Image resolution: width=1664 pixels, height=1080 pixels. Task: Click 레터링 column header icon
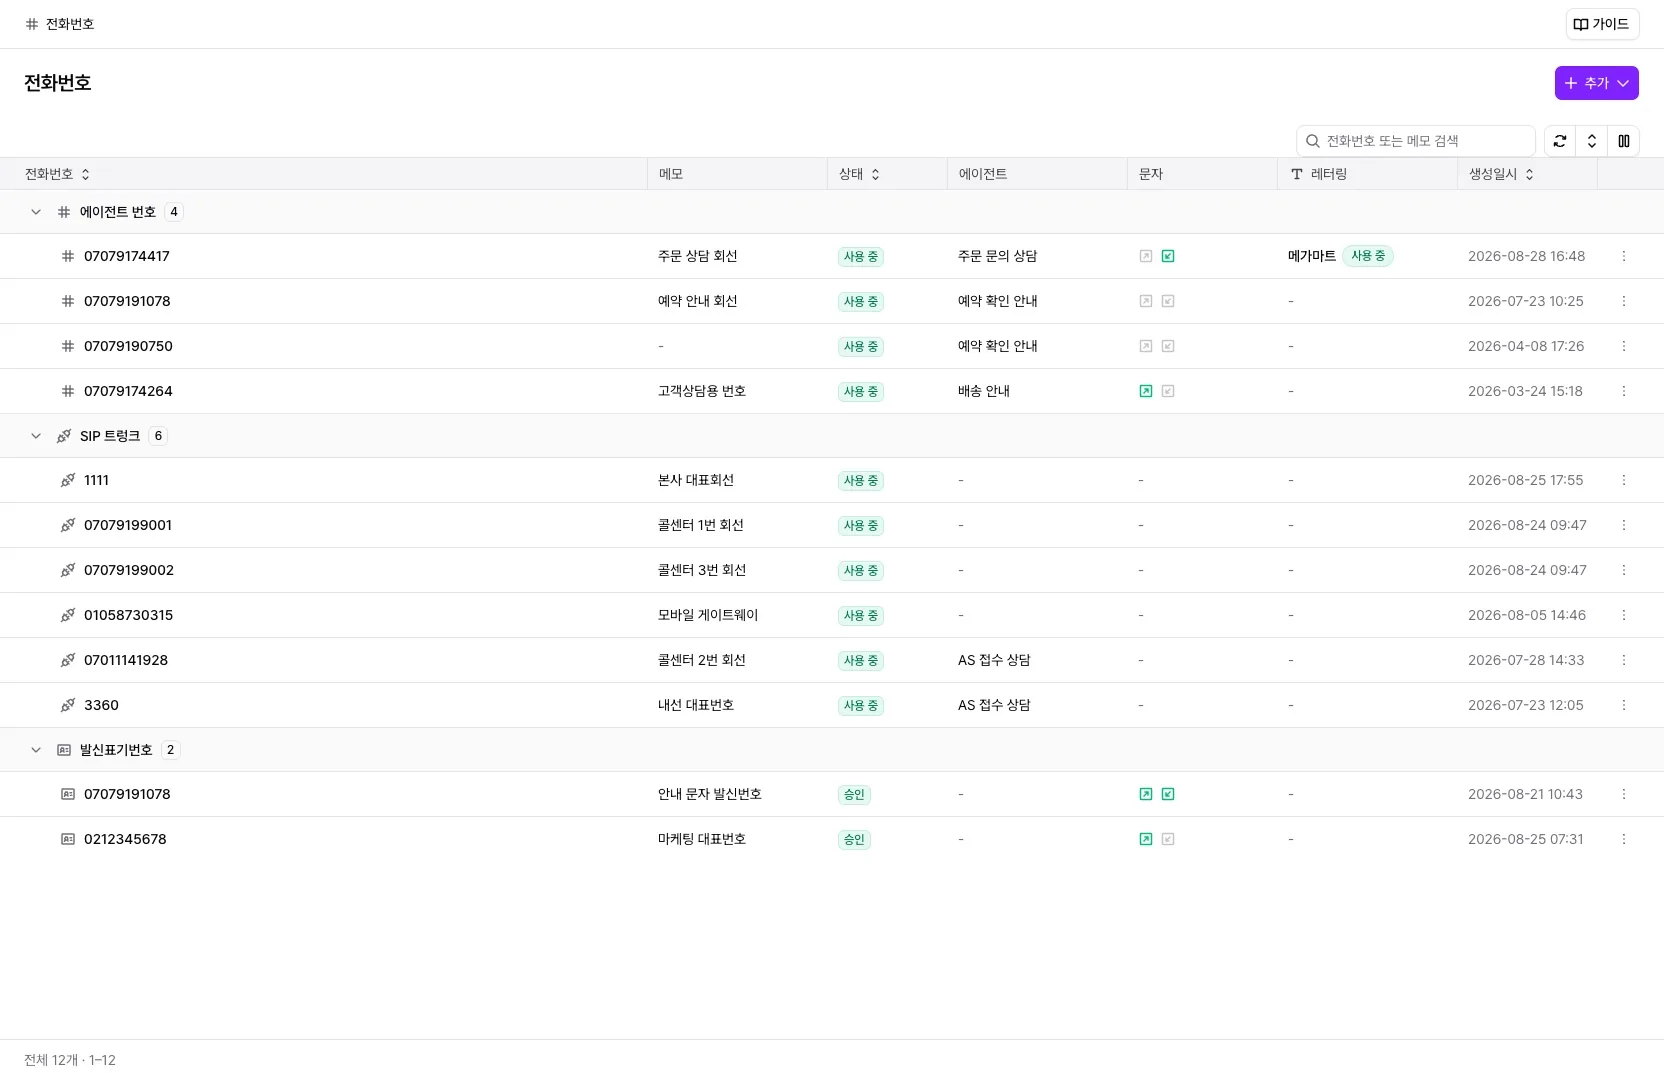(1297, 174)
